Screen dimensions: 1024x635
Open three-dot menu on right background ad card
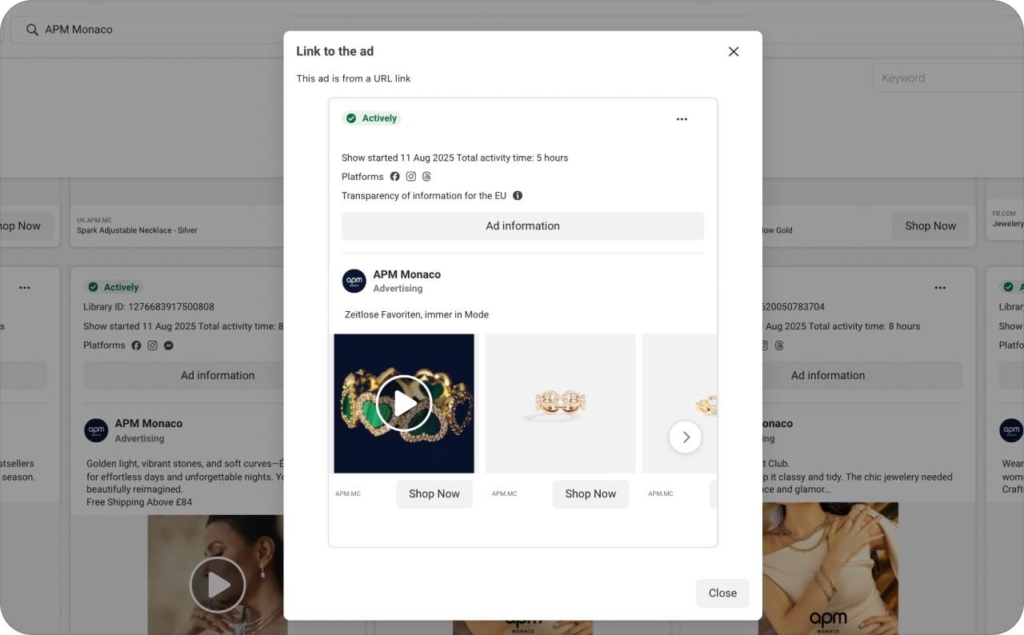939,288
